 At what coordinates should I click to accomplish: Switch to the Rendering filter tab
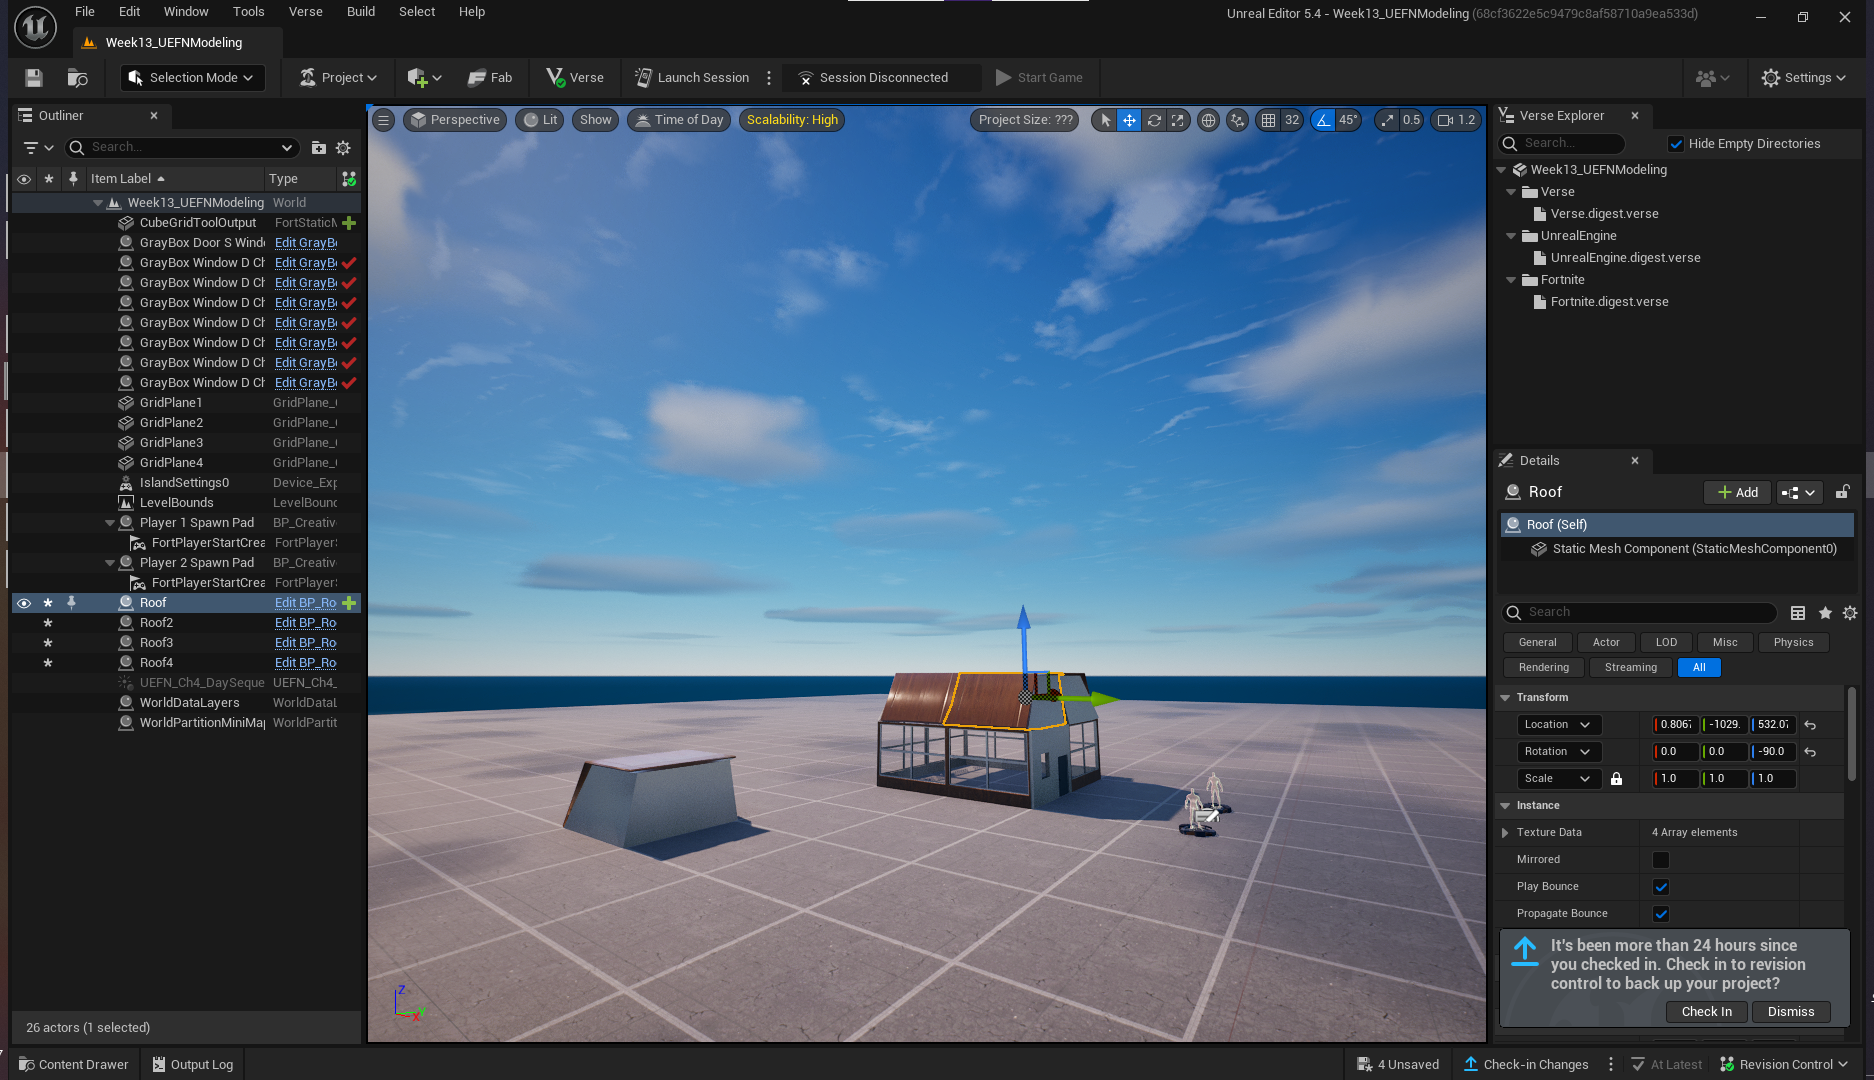click(1543, 668)
